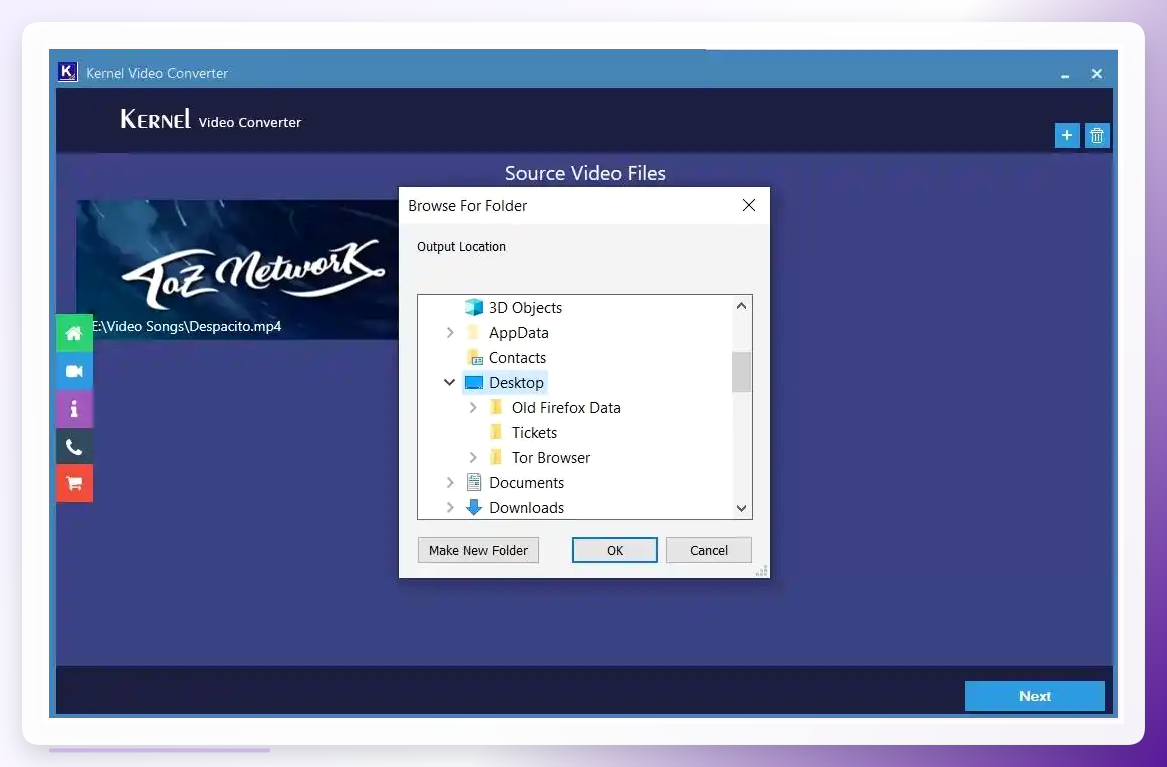Click the green Home sidebar icon
This screenshot has height=767, width=1167.
[x=74, y=333]
